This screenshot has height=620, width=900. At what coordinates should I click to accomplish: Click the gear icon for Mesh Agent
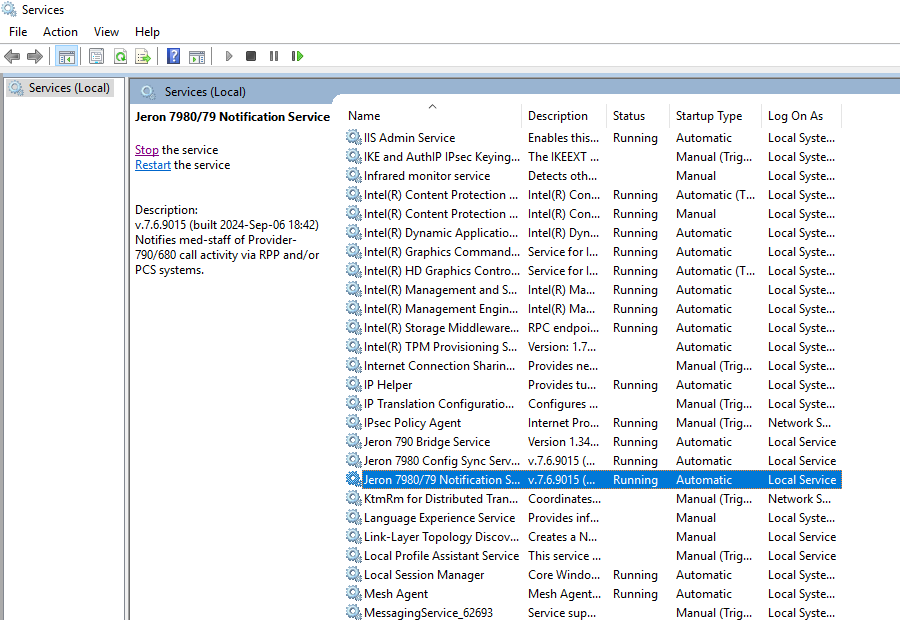pyautogui.click(x=354, y=593)
